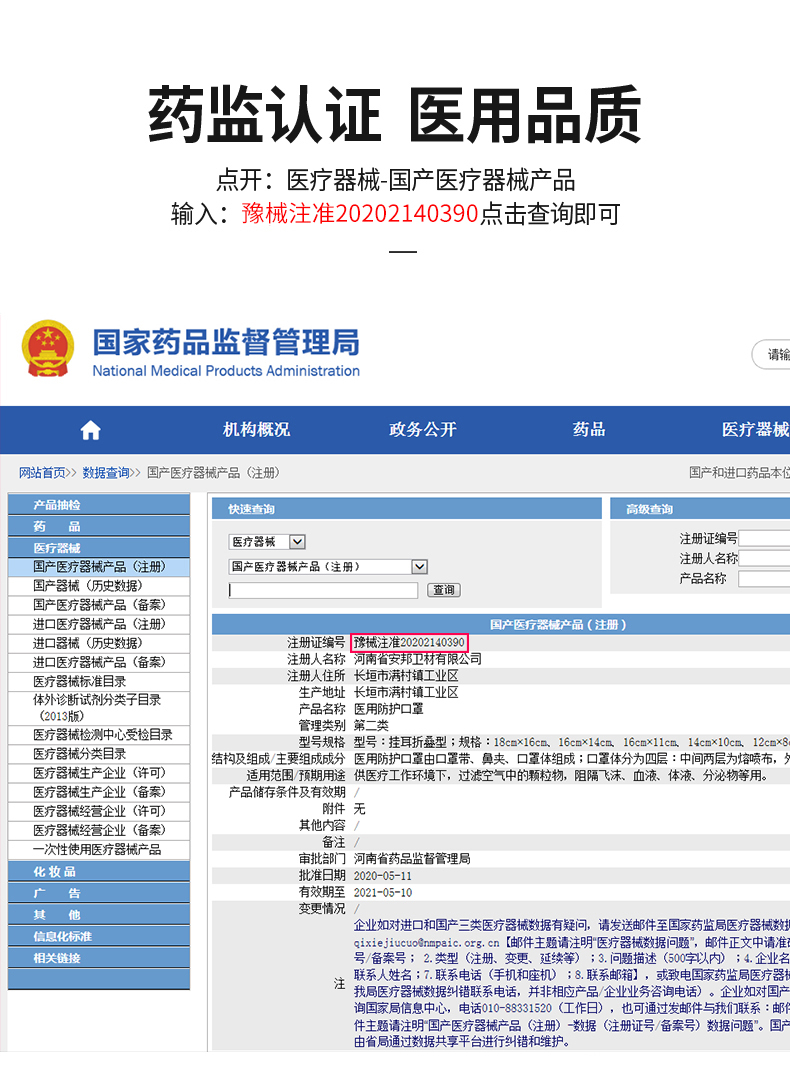The image size is (790, 1092).
Task: Click the quick search text field
Action: coord(323,591)
